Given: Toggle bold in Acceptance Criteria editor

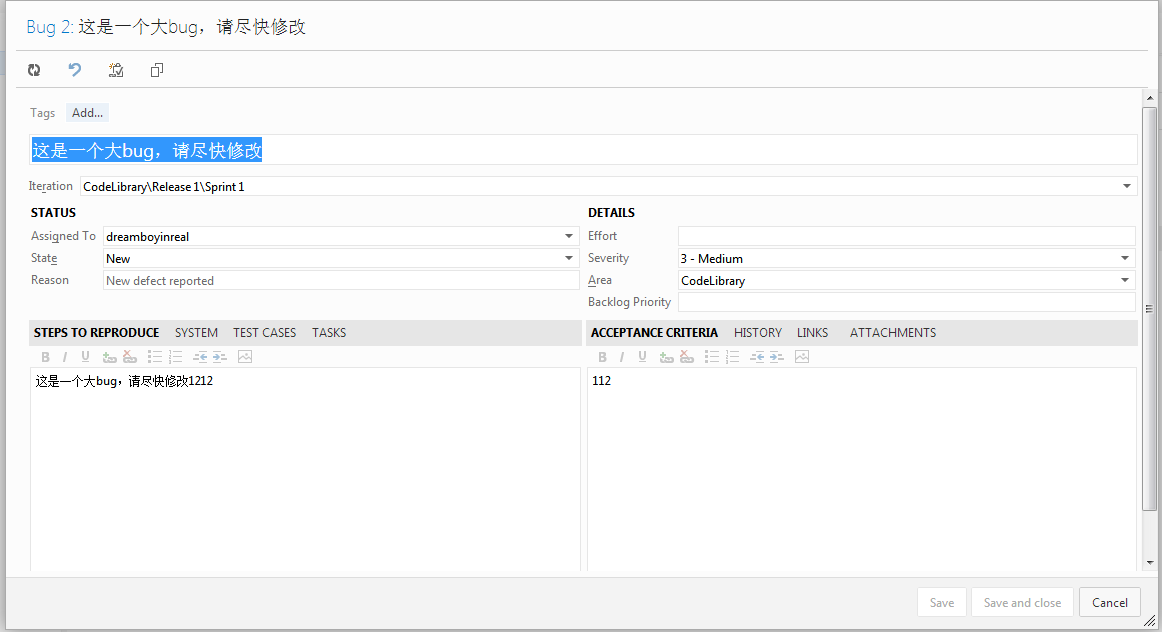Looking at the screenshot, I should click(x=602, y=357).
